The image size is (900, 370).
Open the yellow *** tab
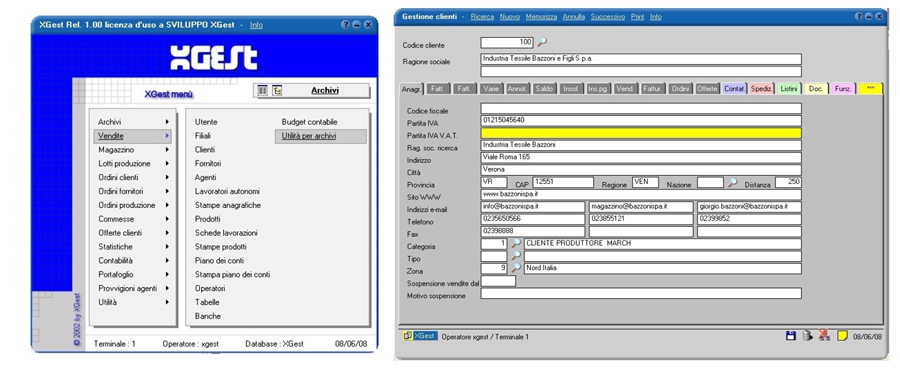tap(871, 88)
